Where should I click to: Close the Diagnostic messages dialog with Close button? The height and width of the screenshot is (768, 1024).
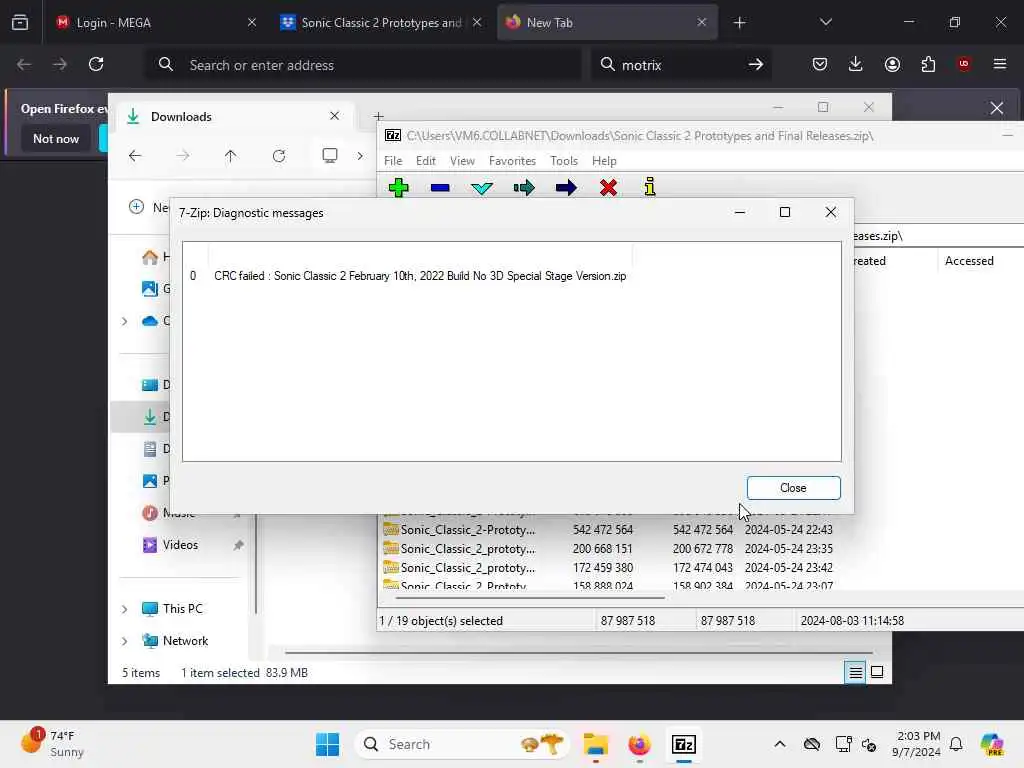[793, 488]
